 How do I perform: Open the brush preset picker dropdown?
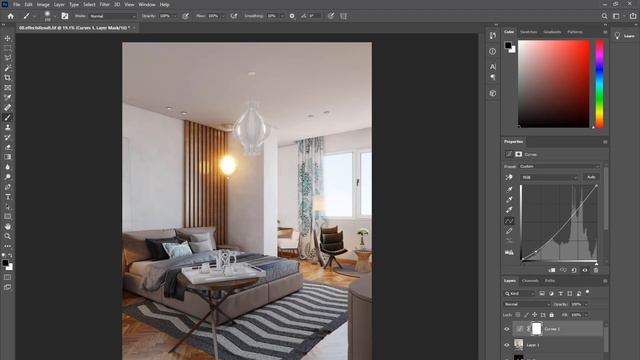55,16
